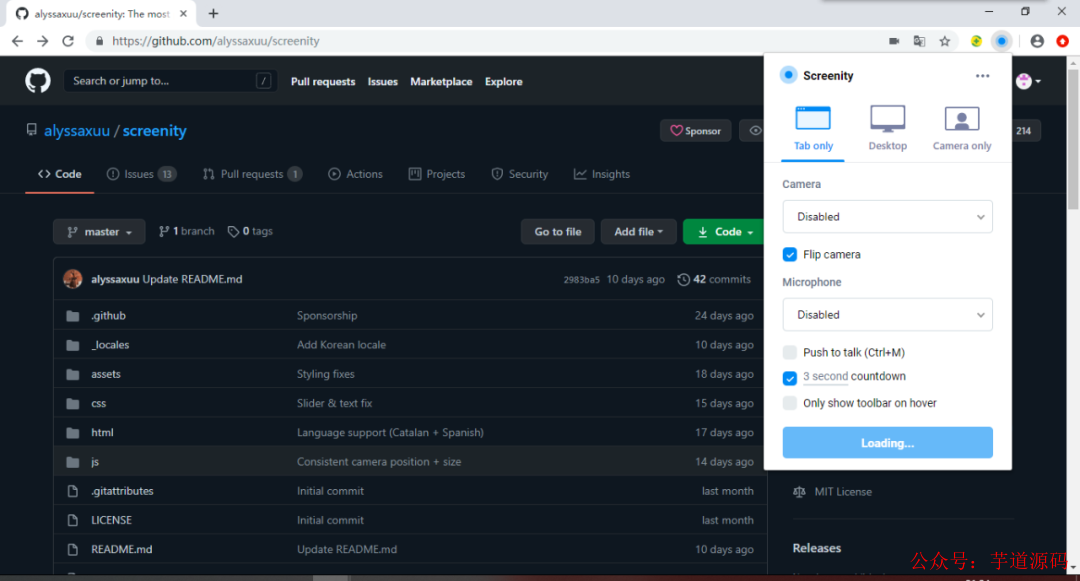Close the alyssaxuu/screenity tab

click(183, 13)
